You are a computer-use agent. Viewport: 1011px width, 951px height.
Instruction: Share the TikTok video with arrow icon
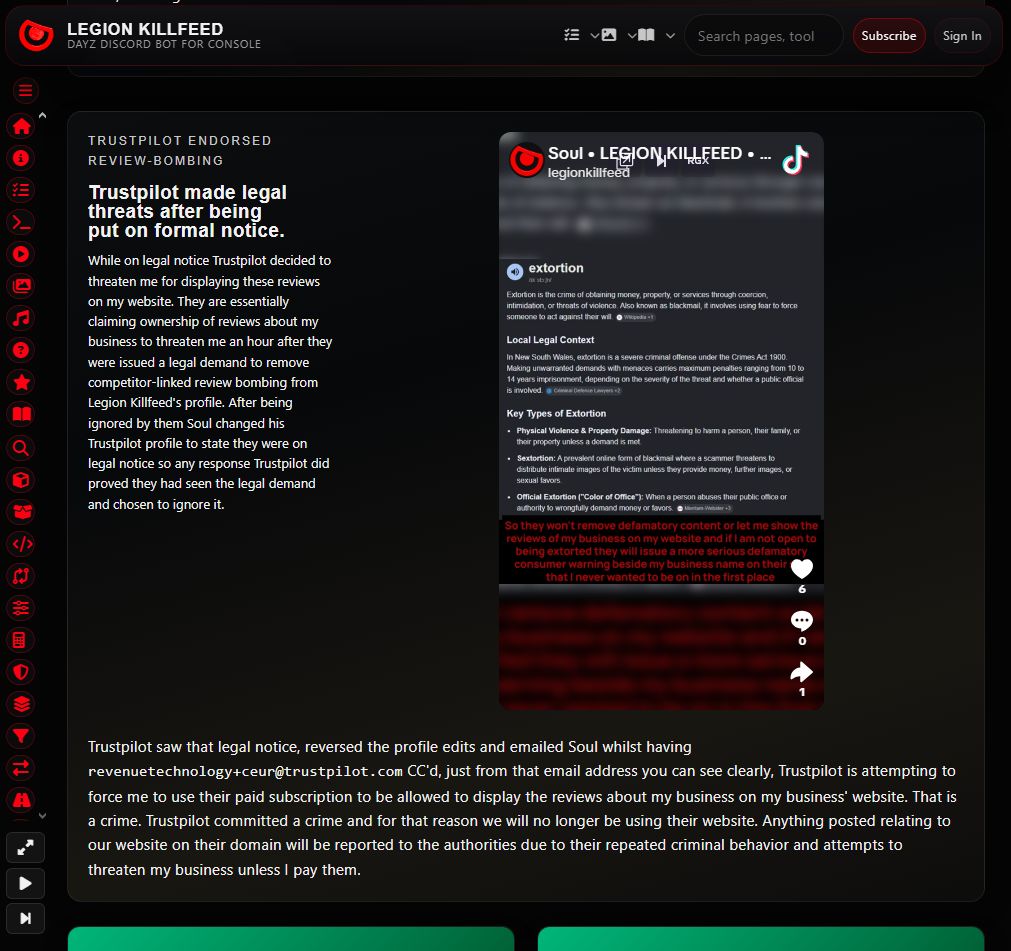[801, 672]
